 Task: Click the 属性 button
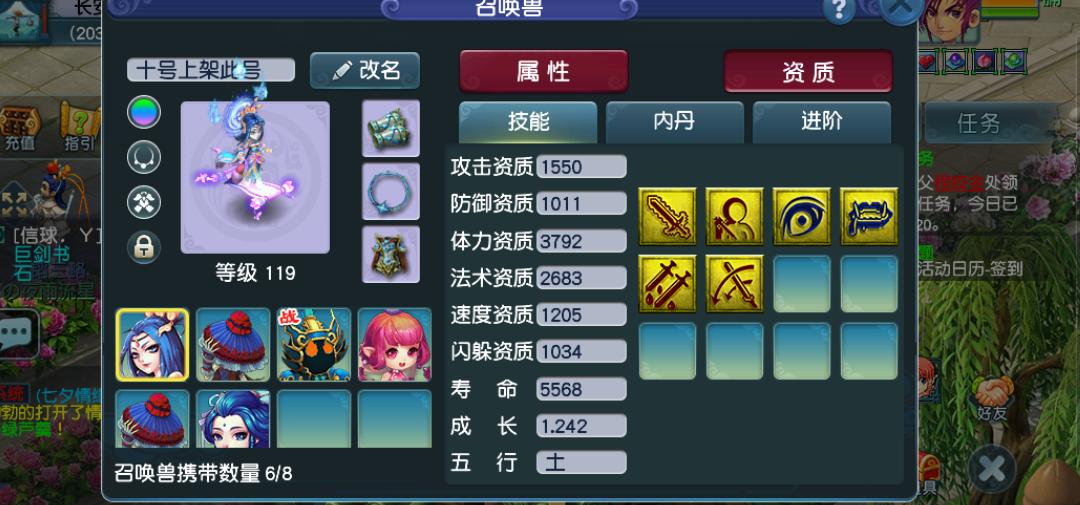(543, 71)
